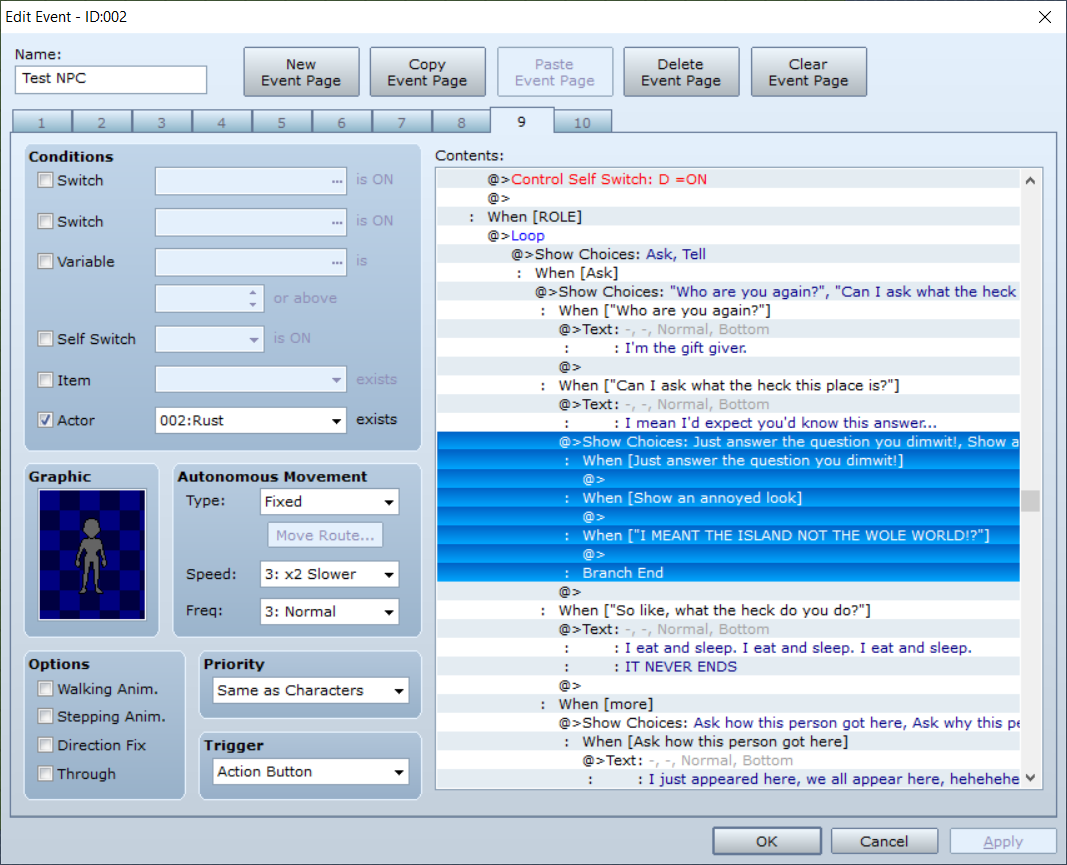This screenshot has width=1067, height=865.
Task: Switch to event page tab 10
Action: point(582,123)
